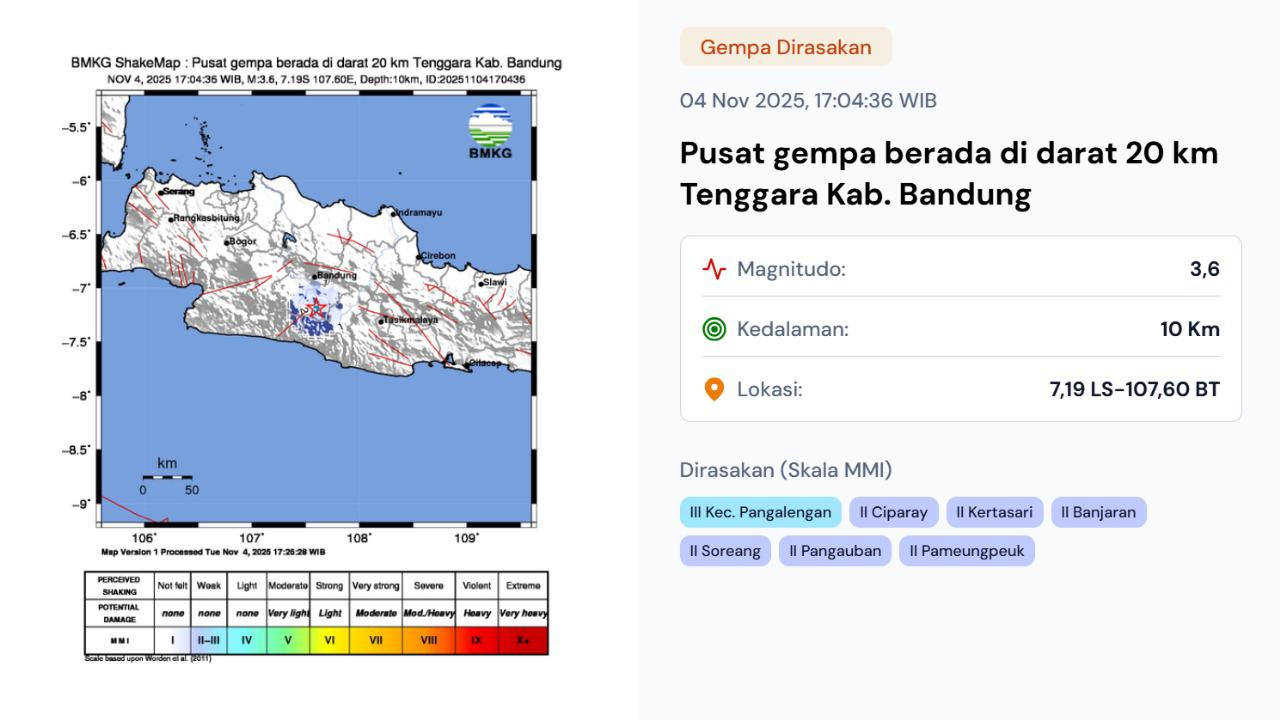Click the red MMI IX legend swatch
This screenshot has height=720, width=1280.
click(x=476, y=640)
